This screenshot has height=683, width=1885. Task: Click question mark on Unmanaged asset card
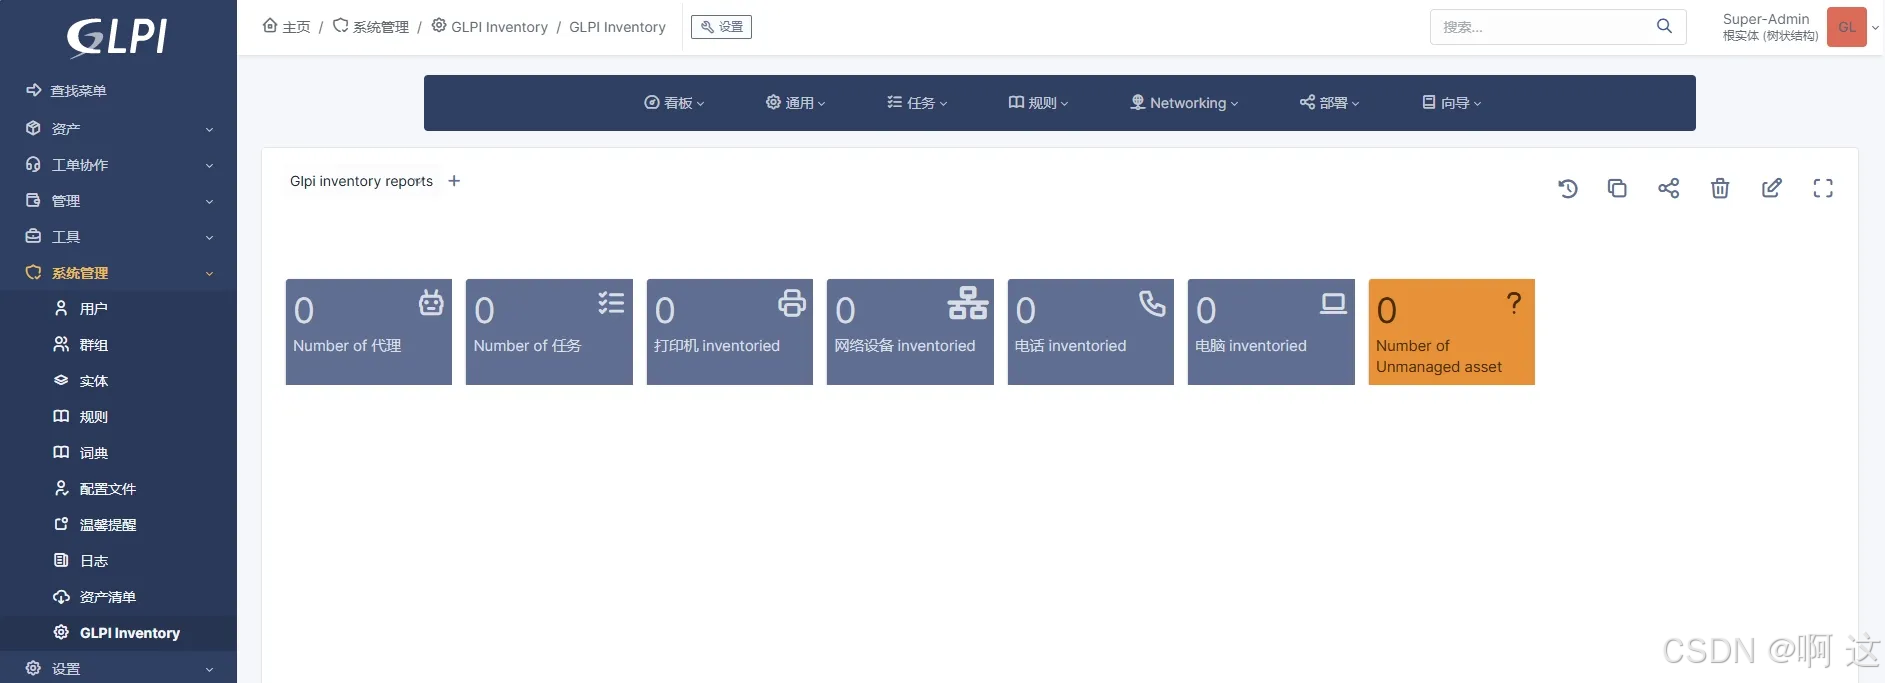pyautogui.click(x=1514, y=302)
